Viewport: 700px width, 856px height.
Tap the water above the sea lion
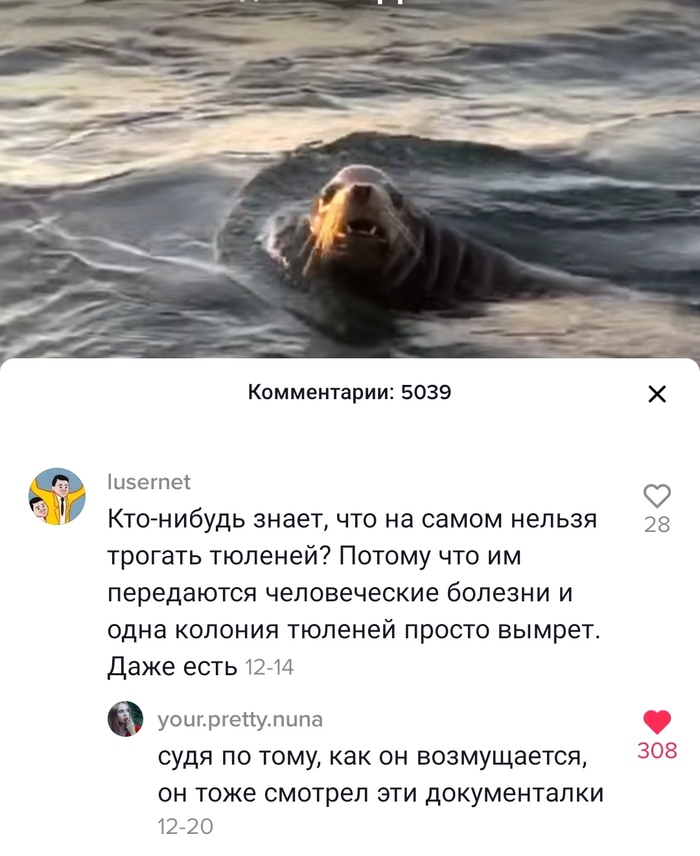tap(349, 82)
